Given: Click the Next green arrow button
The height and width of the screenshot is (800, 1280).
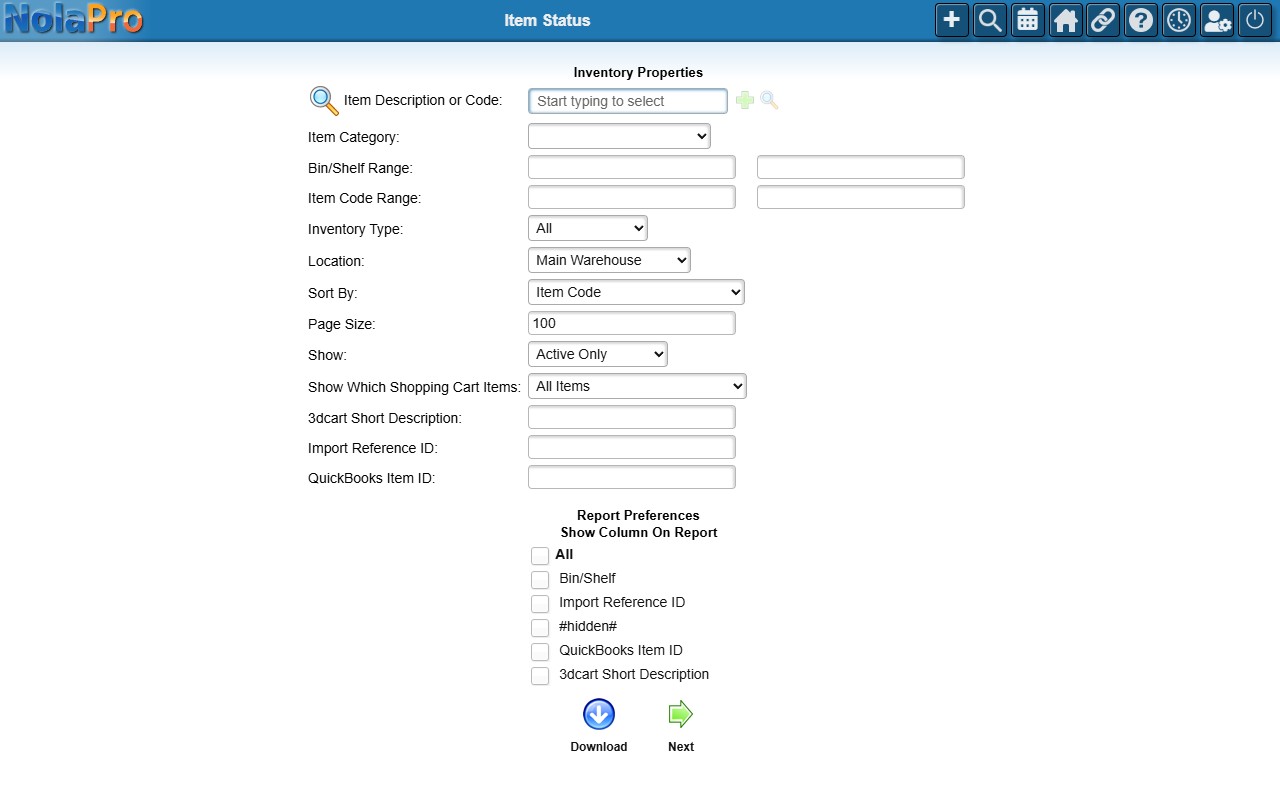Looking at the screenshot, I should pyautogui.click(x=680, y=714).
